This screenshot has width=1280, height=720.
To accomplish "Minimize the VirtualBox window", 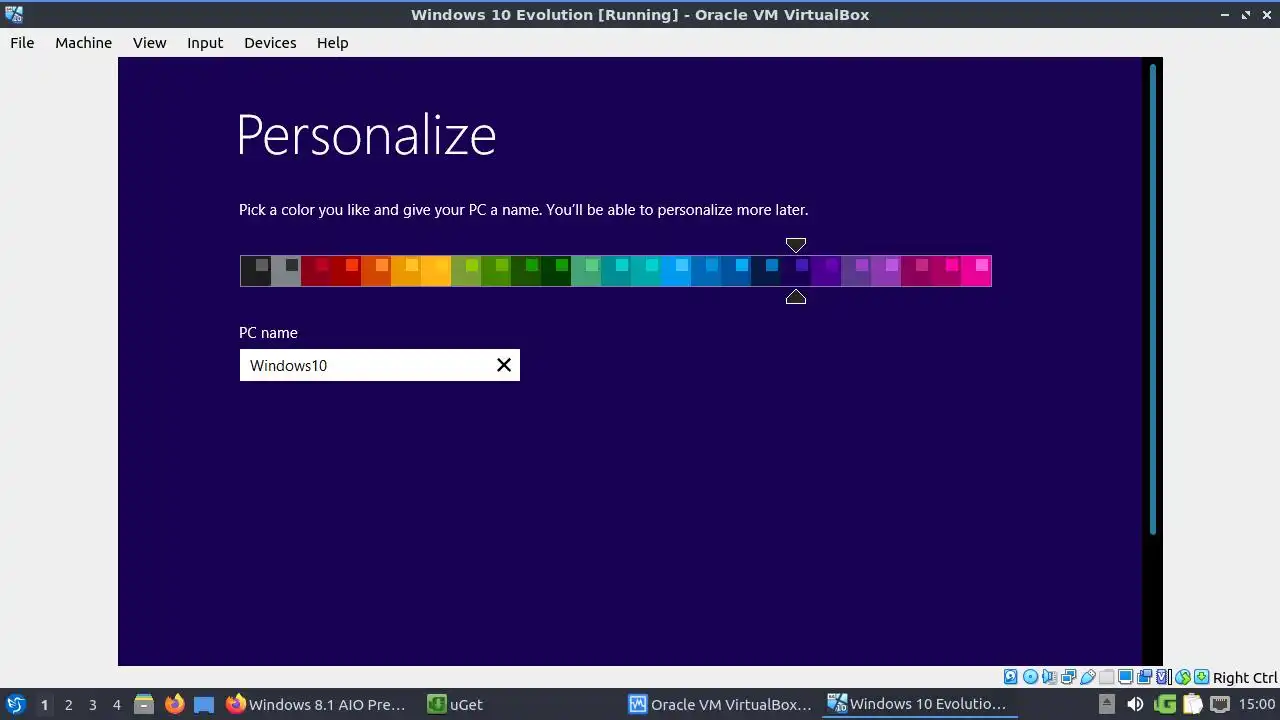I will click(x=1226, y=14).
